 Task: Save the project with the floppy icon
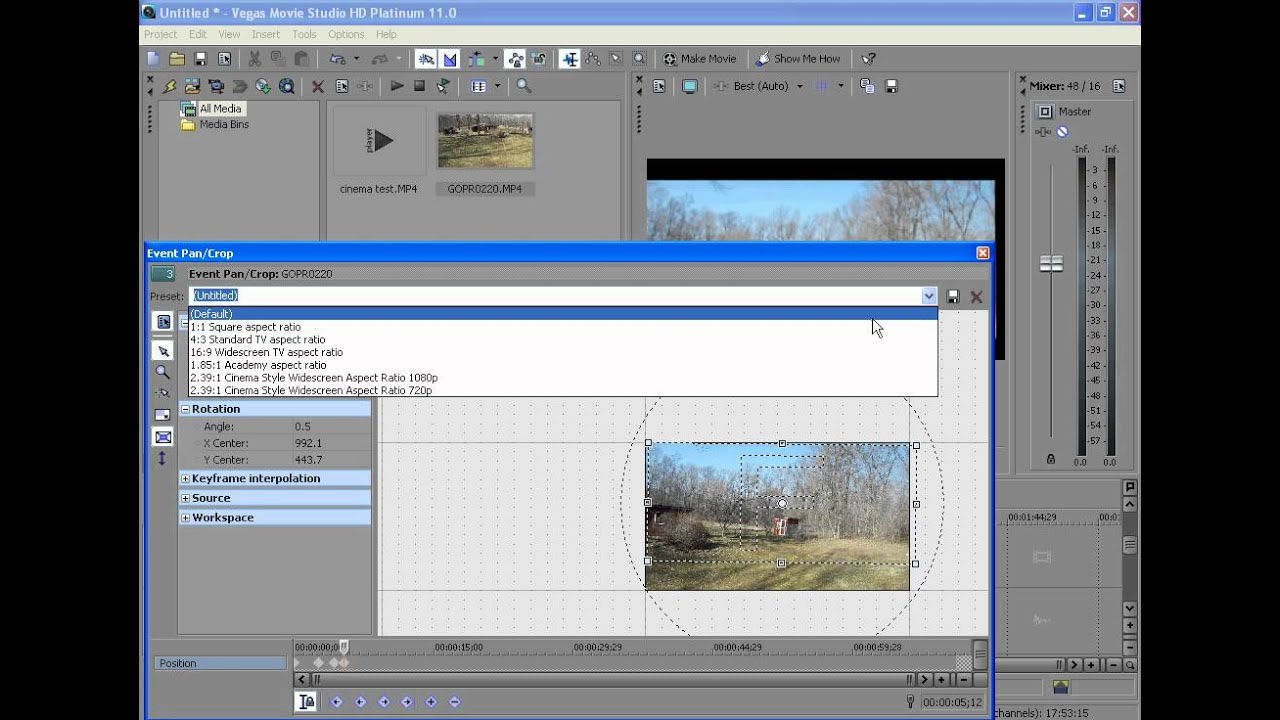tap(200, 59)
